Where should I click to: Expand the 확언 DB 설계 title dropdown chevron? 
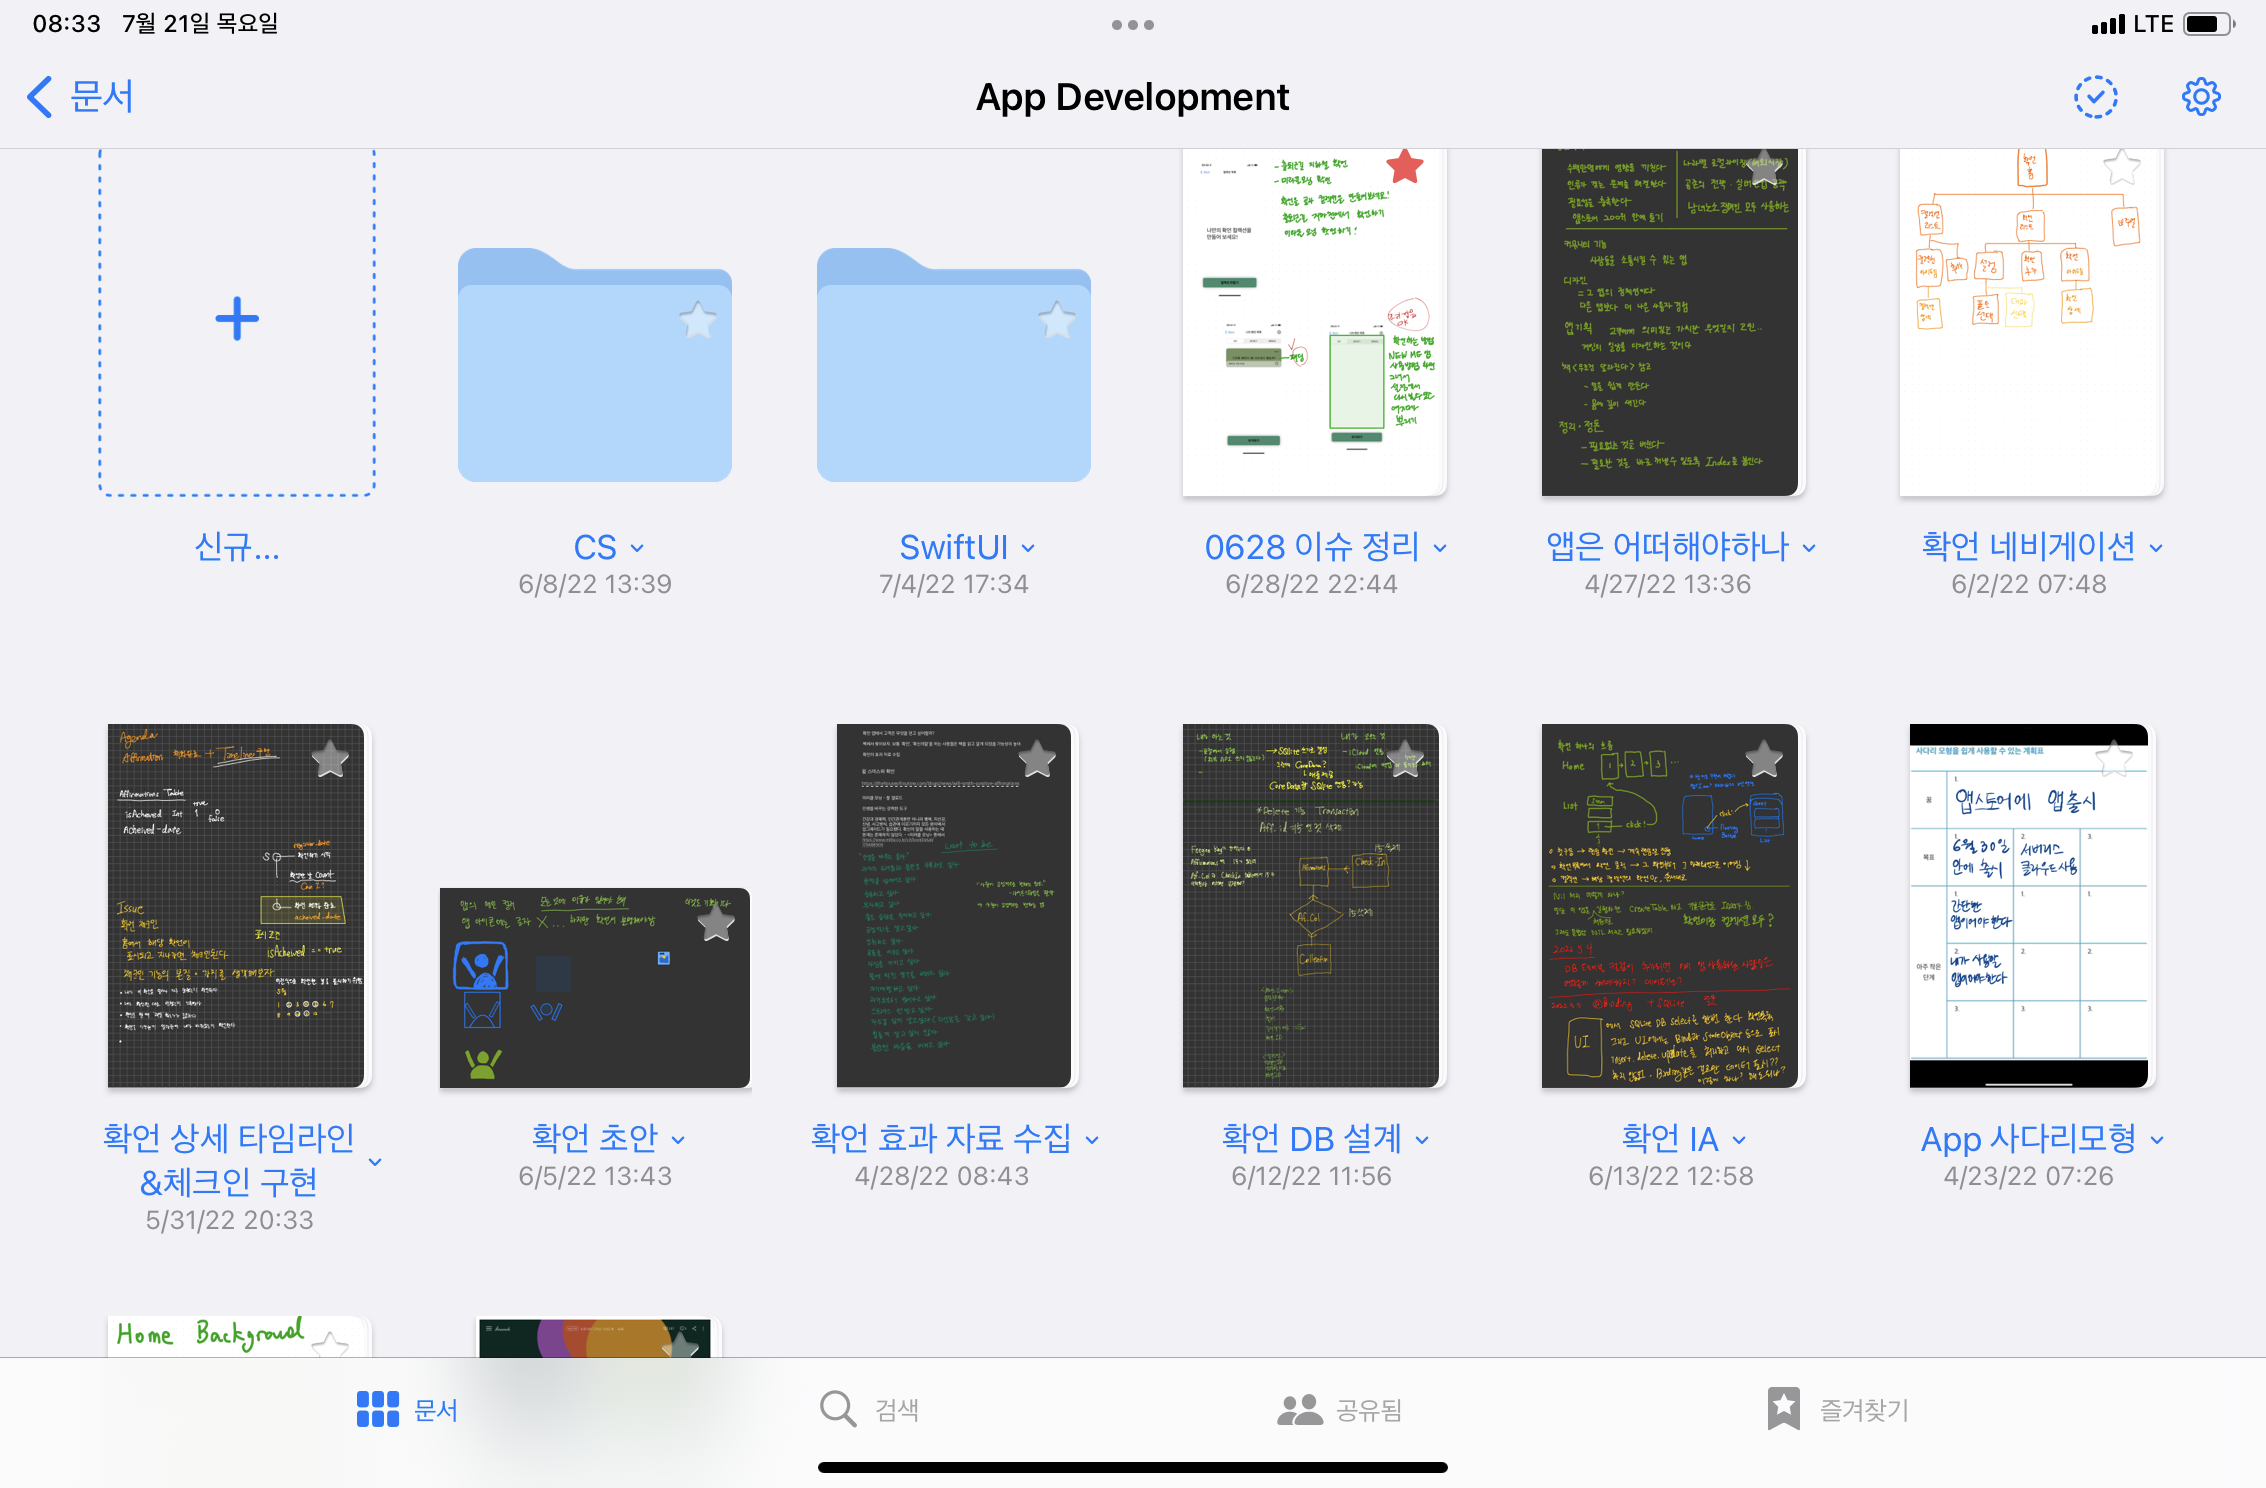point(1423,1140)
